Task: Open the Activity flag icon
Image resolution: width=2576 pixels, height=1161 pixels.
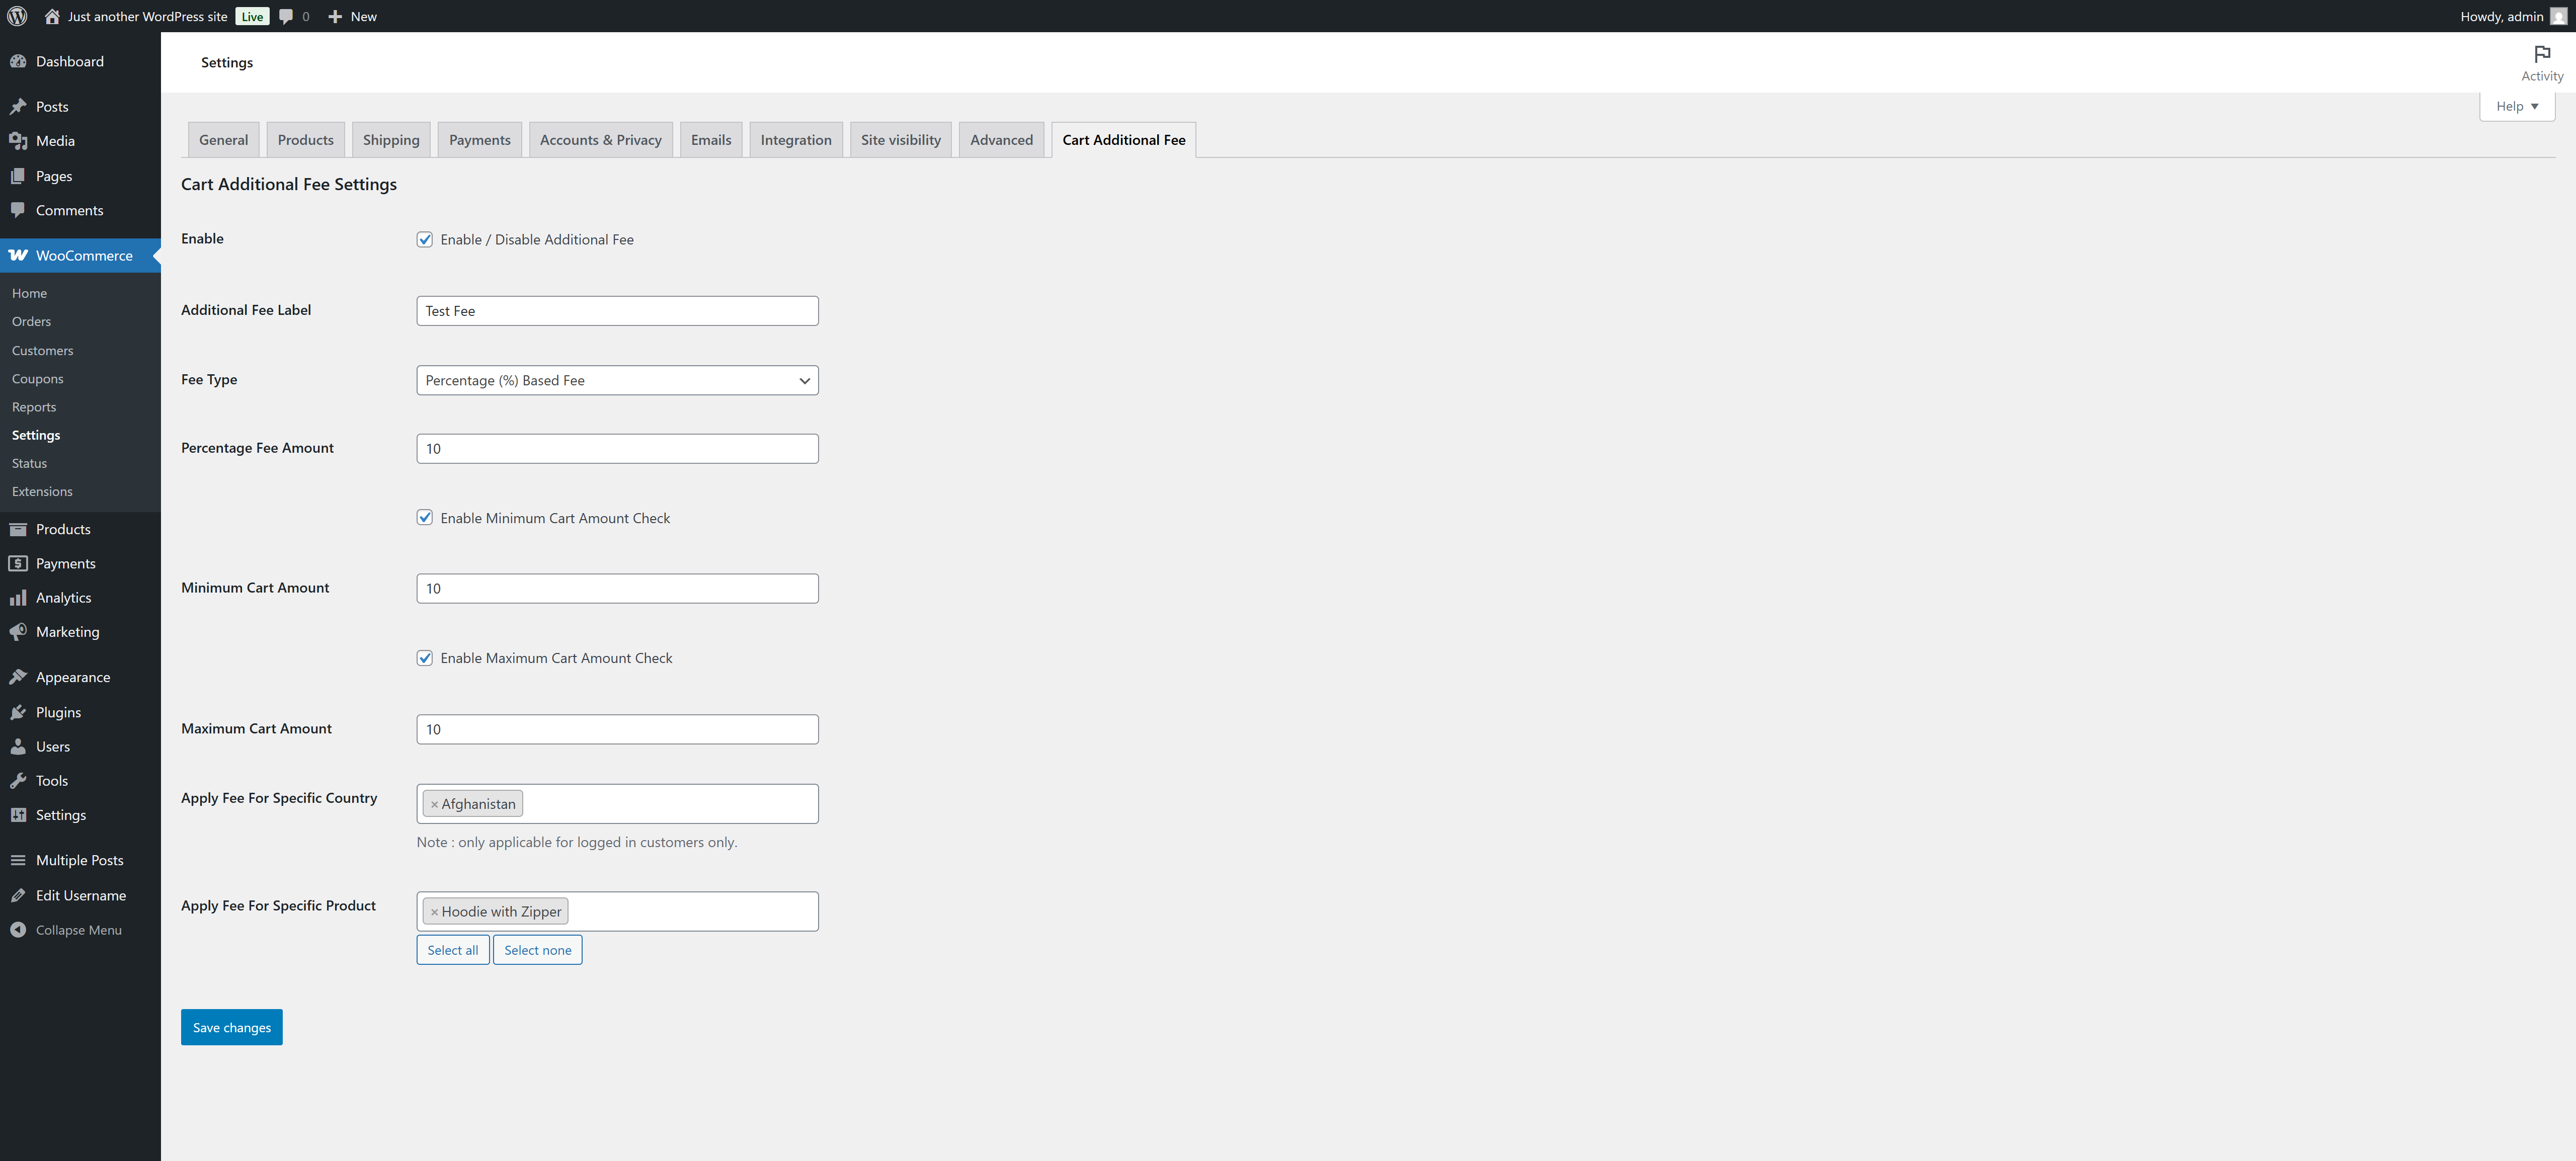Action: coord(2542,53)
